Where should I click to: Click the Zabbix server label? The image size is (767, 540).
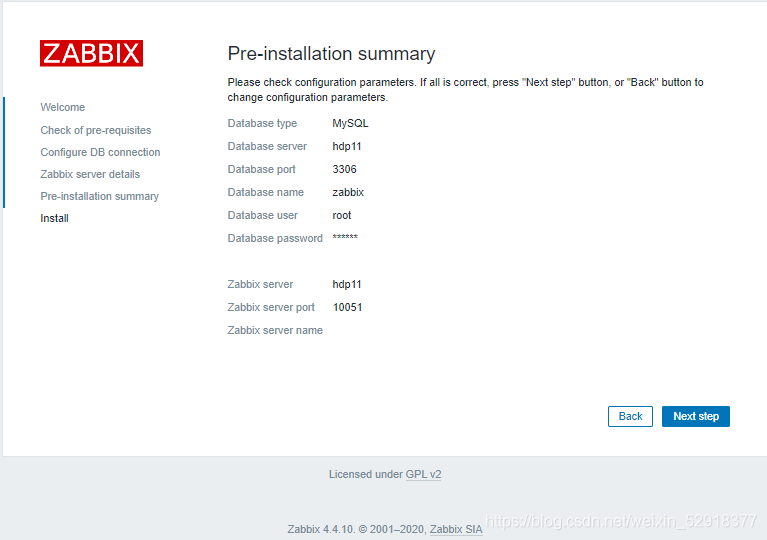(260, 284)
